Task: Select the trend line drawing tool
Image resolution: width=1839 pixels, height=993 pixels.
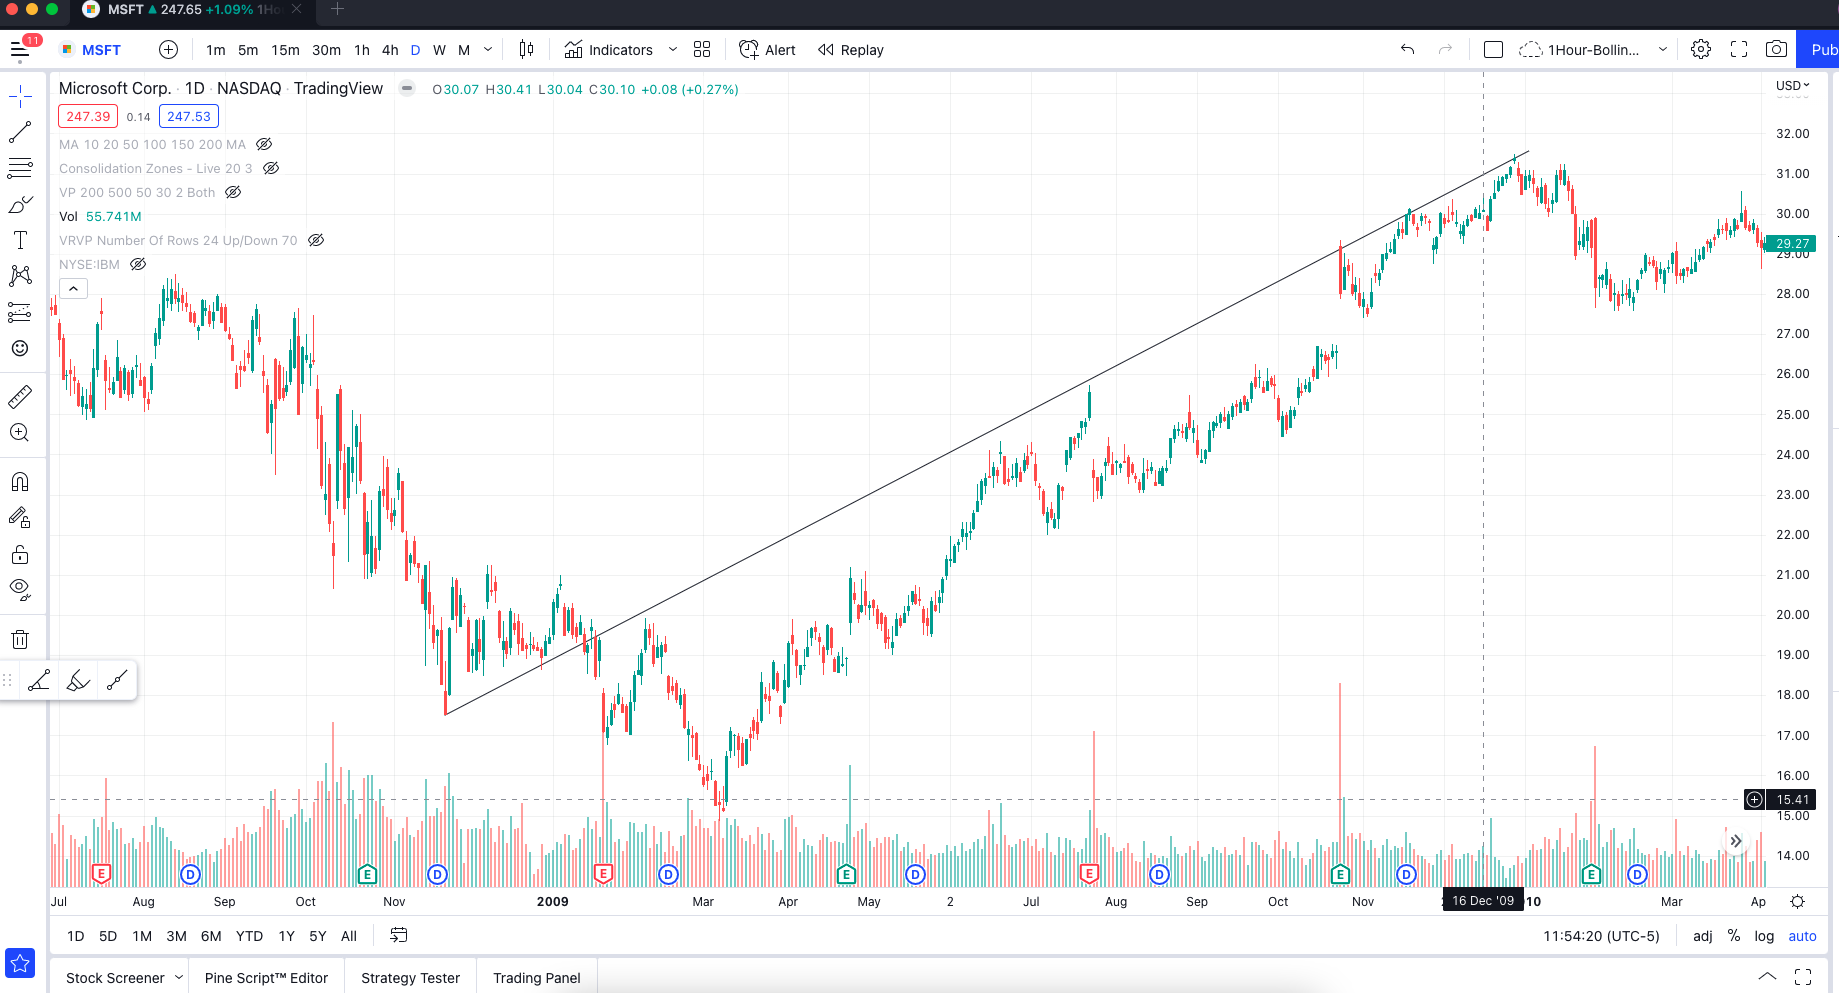Action: click(x=20, y=132)
